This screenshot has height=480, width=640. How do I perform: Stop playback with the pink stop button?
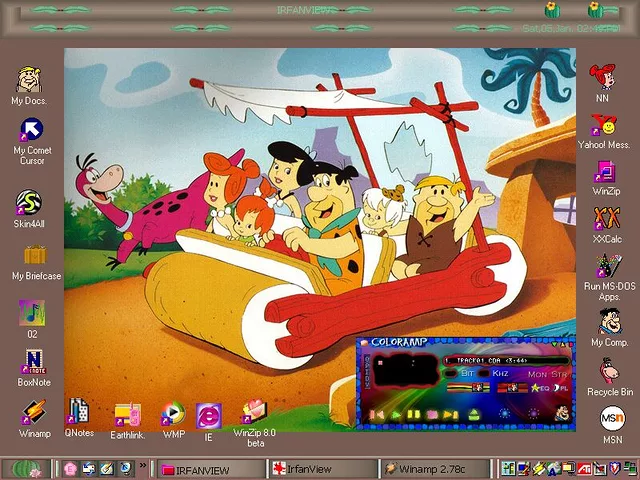point(432,415)
